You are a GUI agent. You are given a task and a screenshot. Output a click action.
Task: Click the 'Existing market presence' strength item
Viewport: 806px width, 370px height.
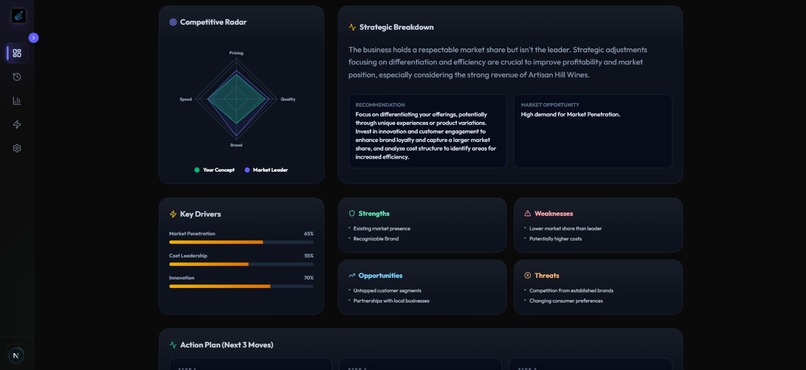point(382,229)
